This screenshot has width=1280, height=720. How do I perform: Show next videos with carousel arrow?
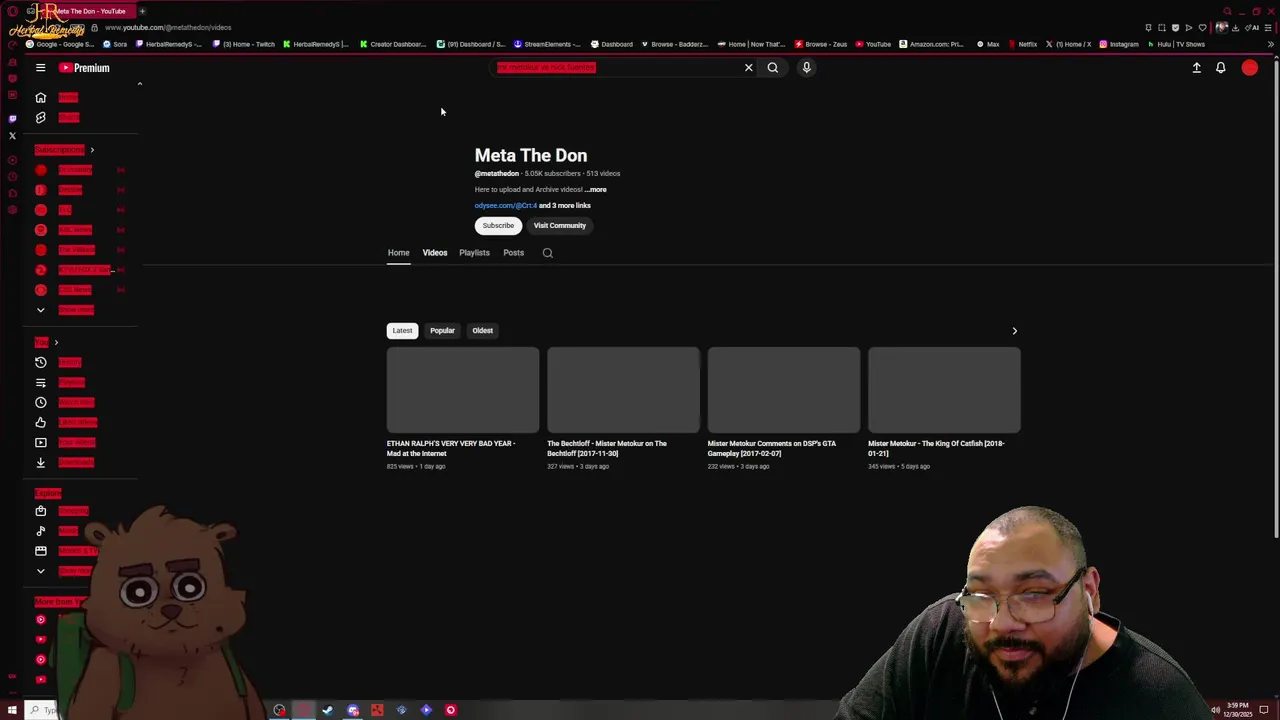1014,331
